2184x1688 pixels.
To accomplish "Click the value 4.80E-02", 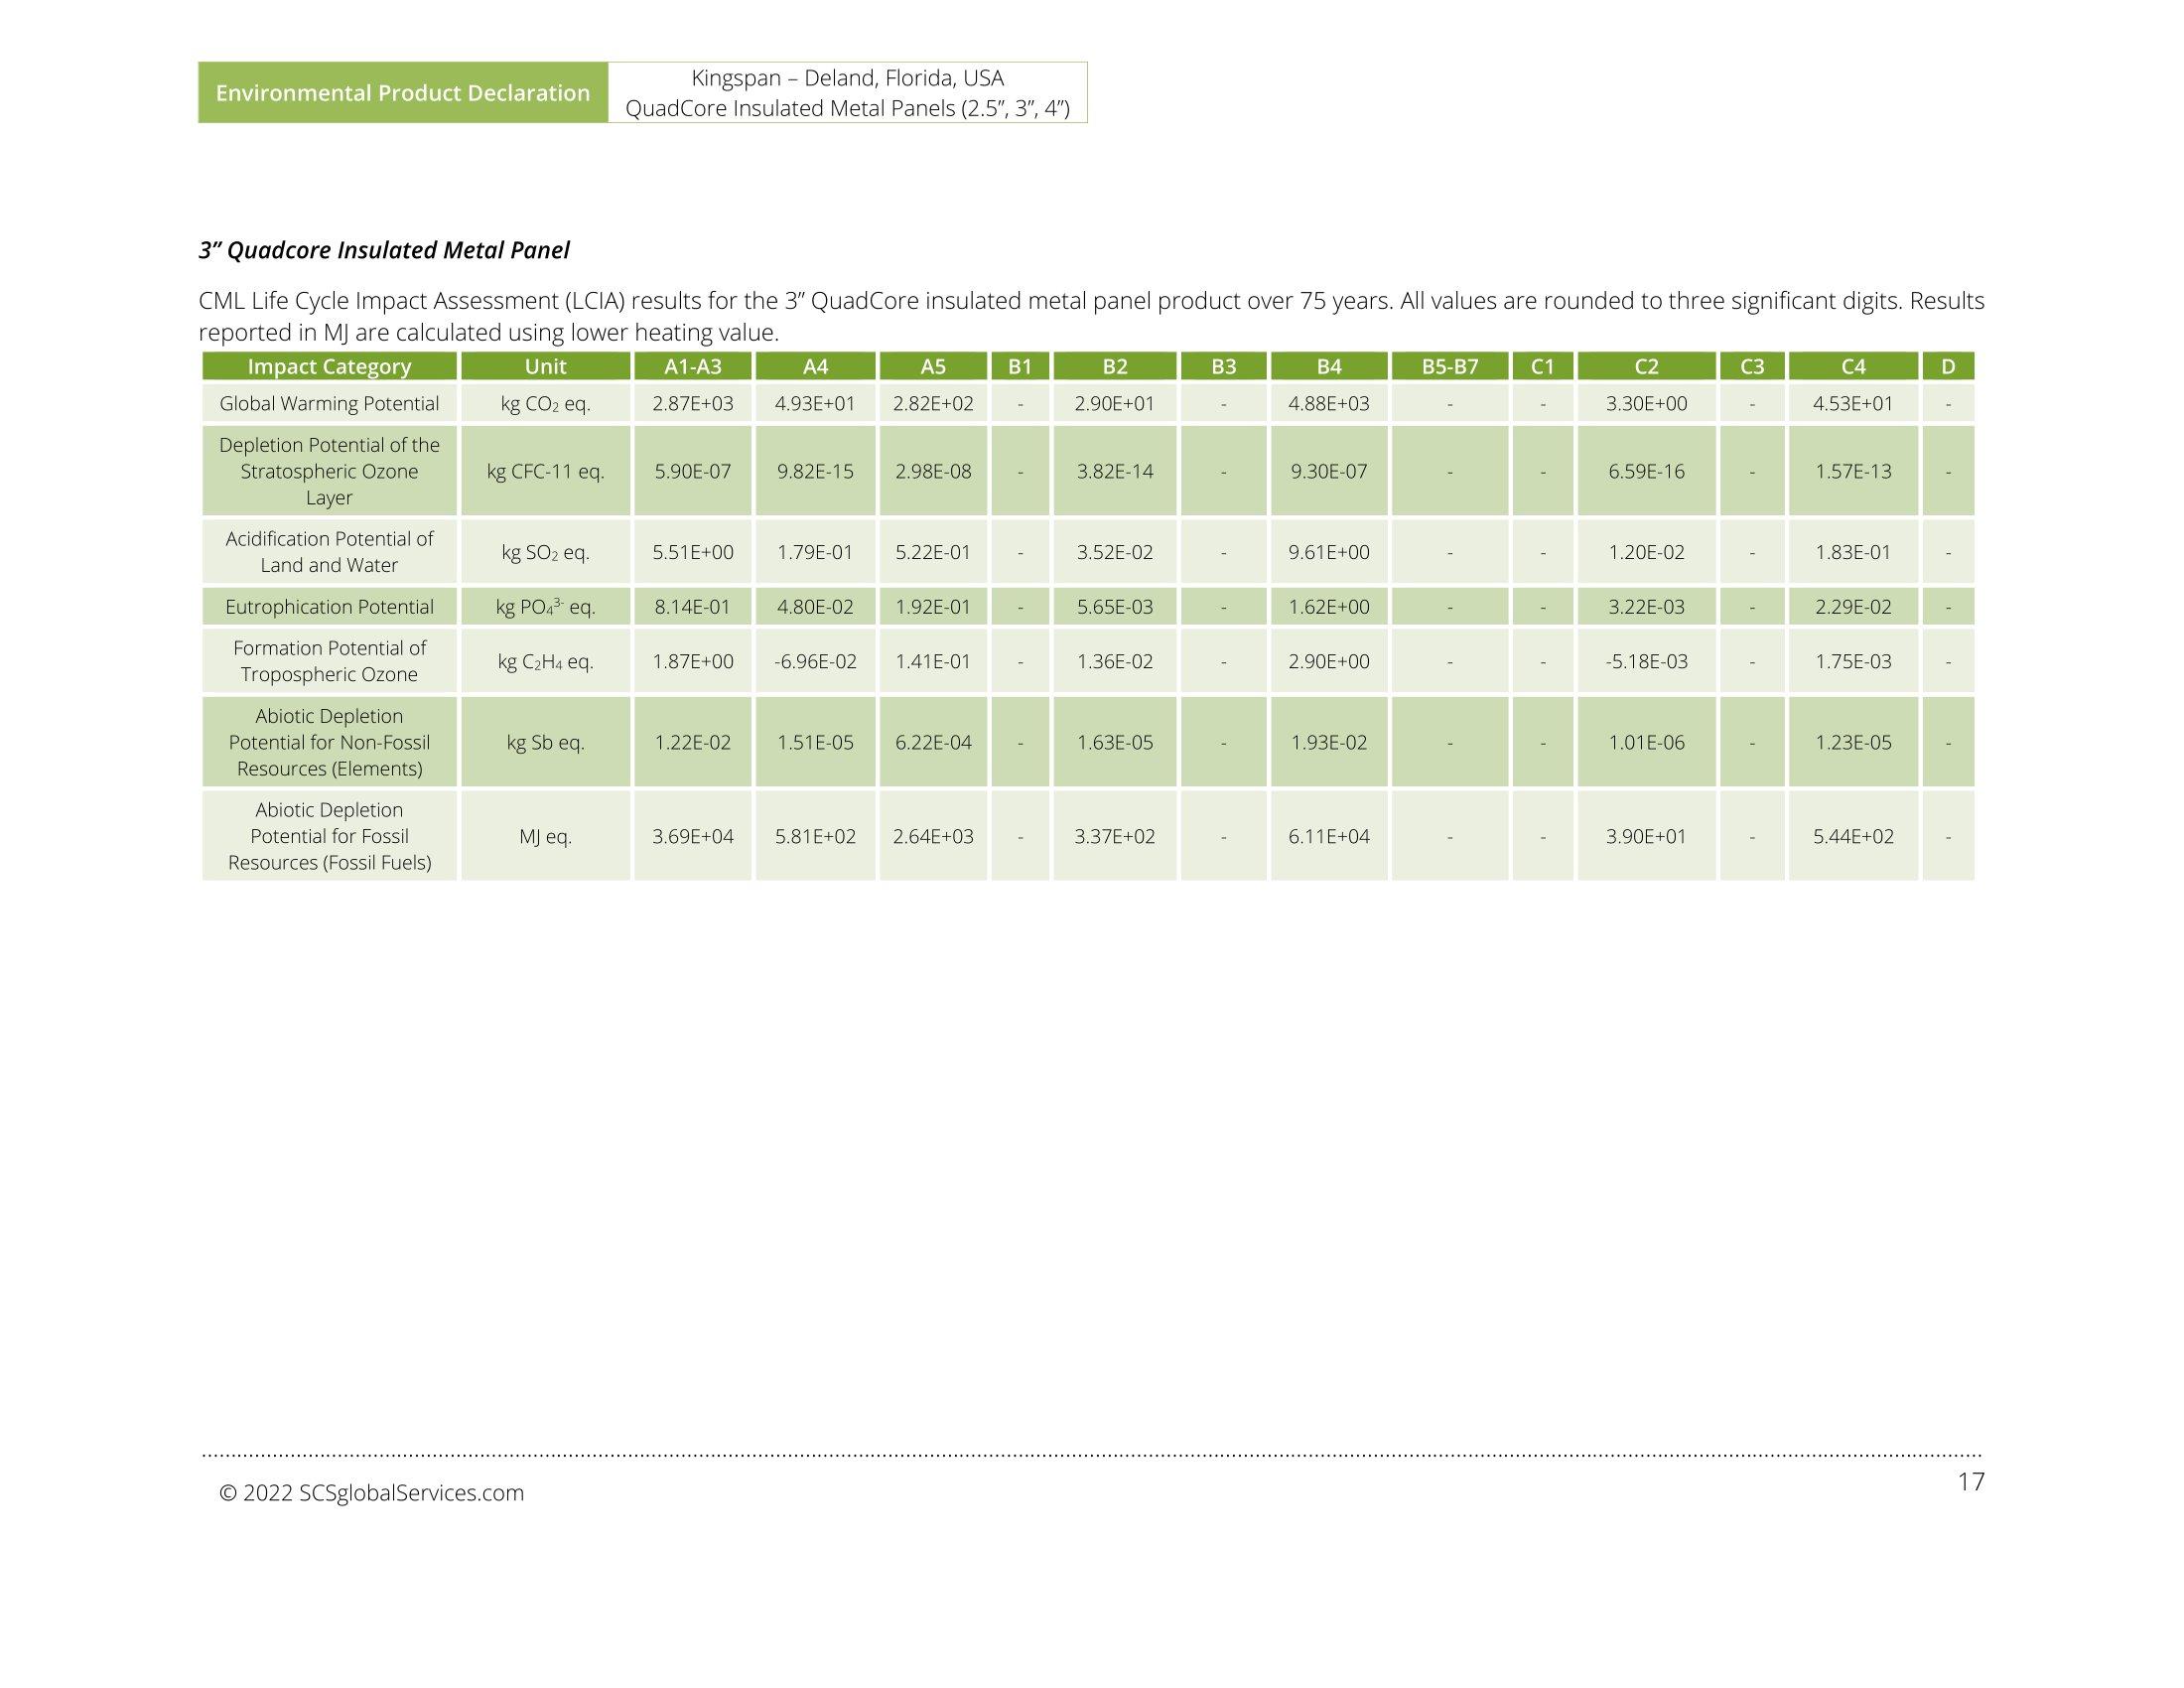I will tap(815, 607).
